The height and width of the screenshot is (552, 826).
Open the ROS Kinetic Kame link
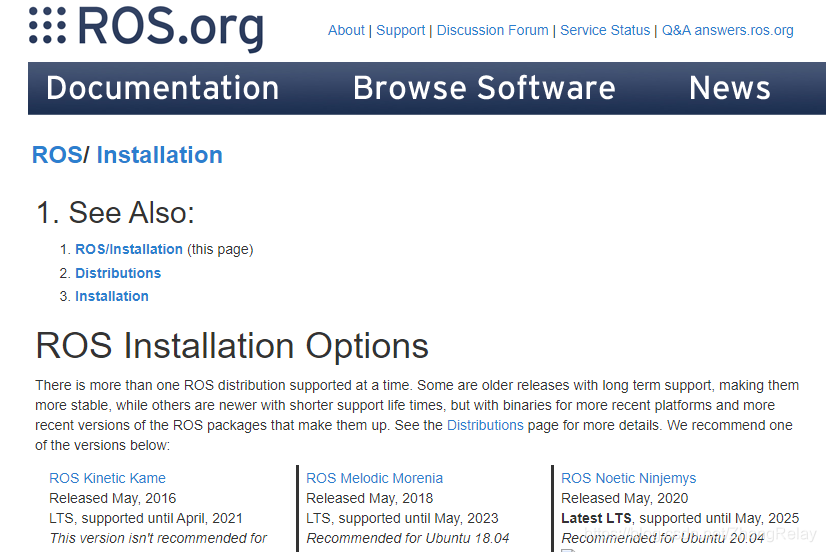pos(107,478)
